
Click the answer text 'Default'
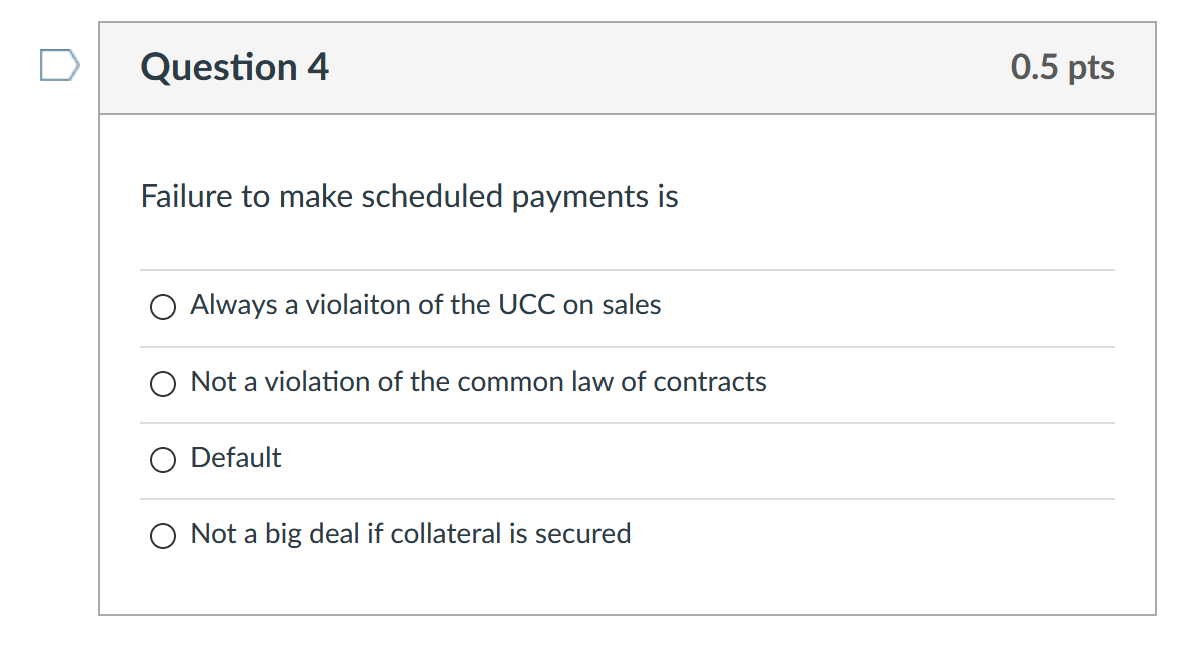(236, 458)
